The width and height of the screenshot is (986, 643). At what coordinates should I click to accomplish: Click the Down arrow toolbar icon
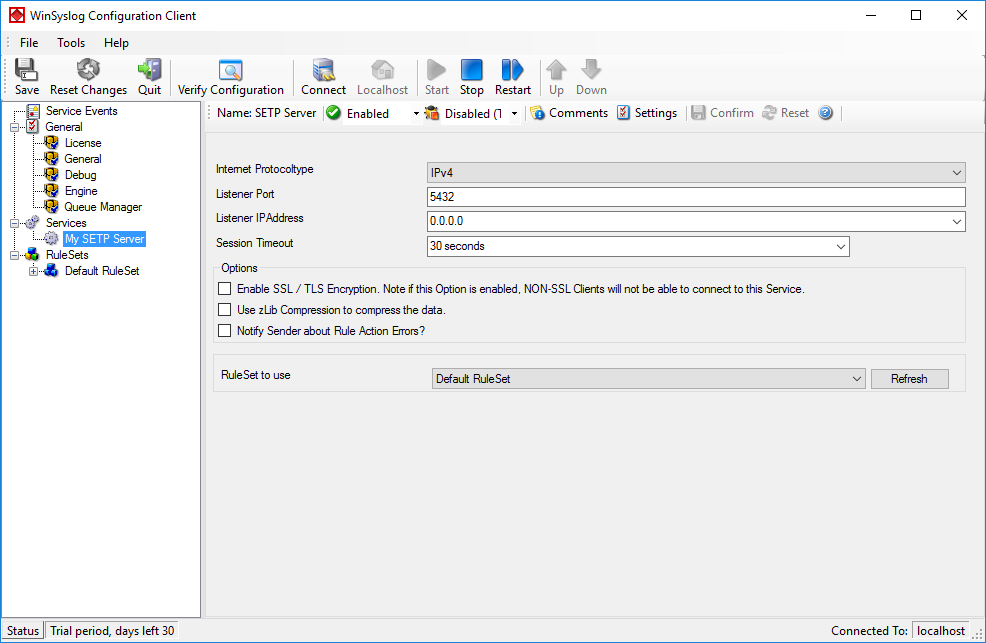click(591, 70)
